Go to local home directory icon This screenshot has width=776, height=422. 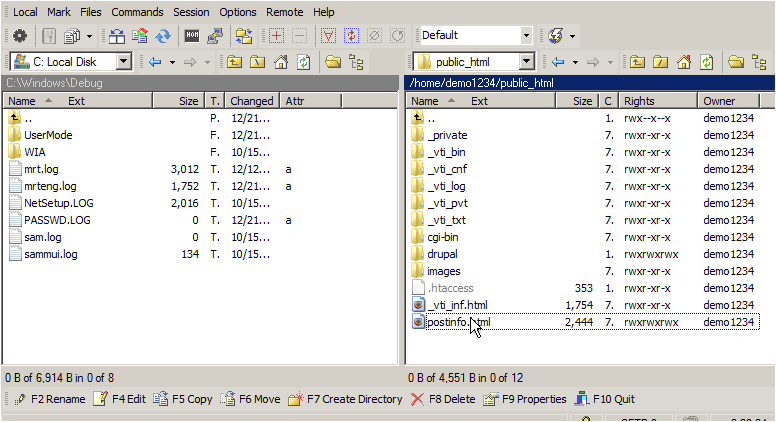(x=281, y=62)
